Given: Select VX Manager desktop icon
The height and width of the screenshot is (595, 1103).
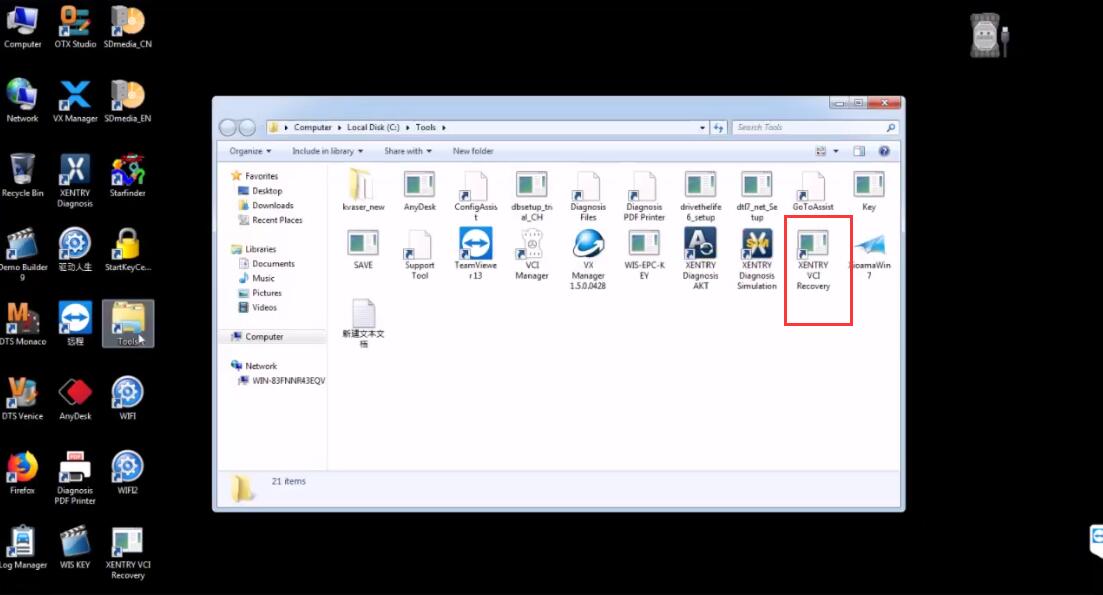Looking at the screenshot, I should pyautogui.click(x=75, y=101).
